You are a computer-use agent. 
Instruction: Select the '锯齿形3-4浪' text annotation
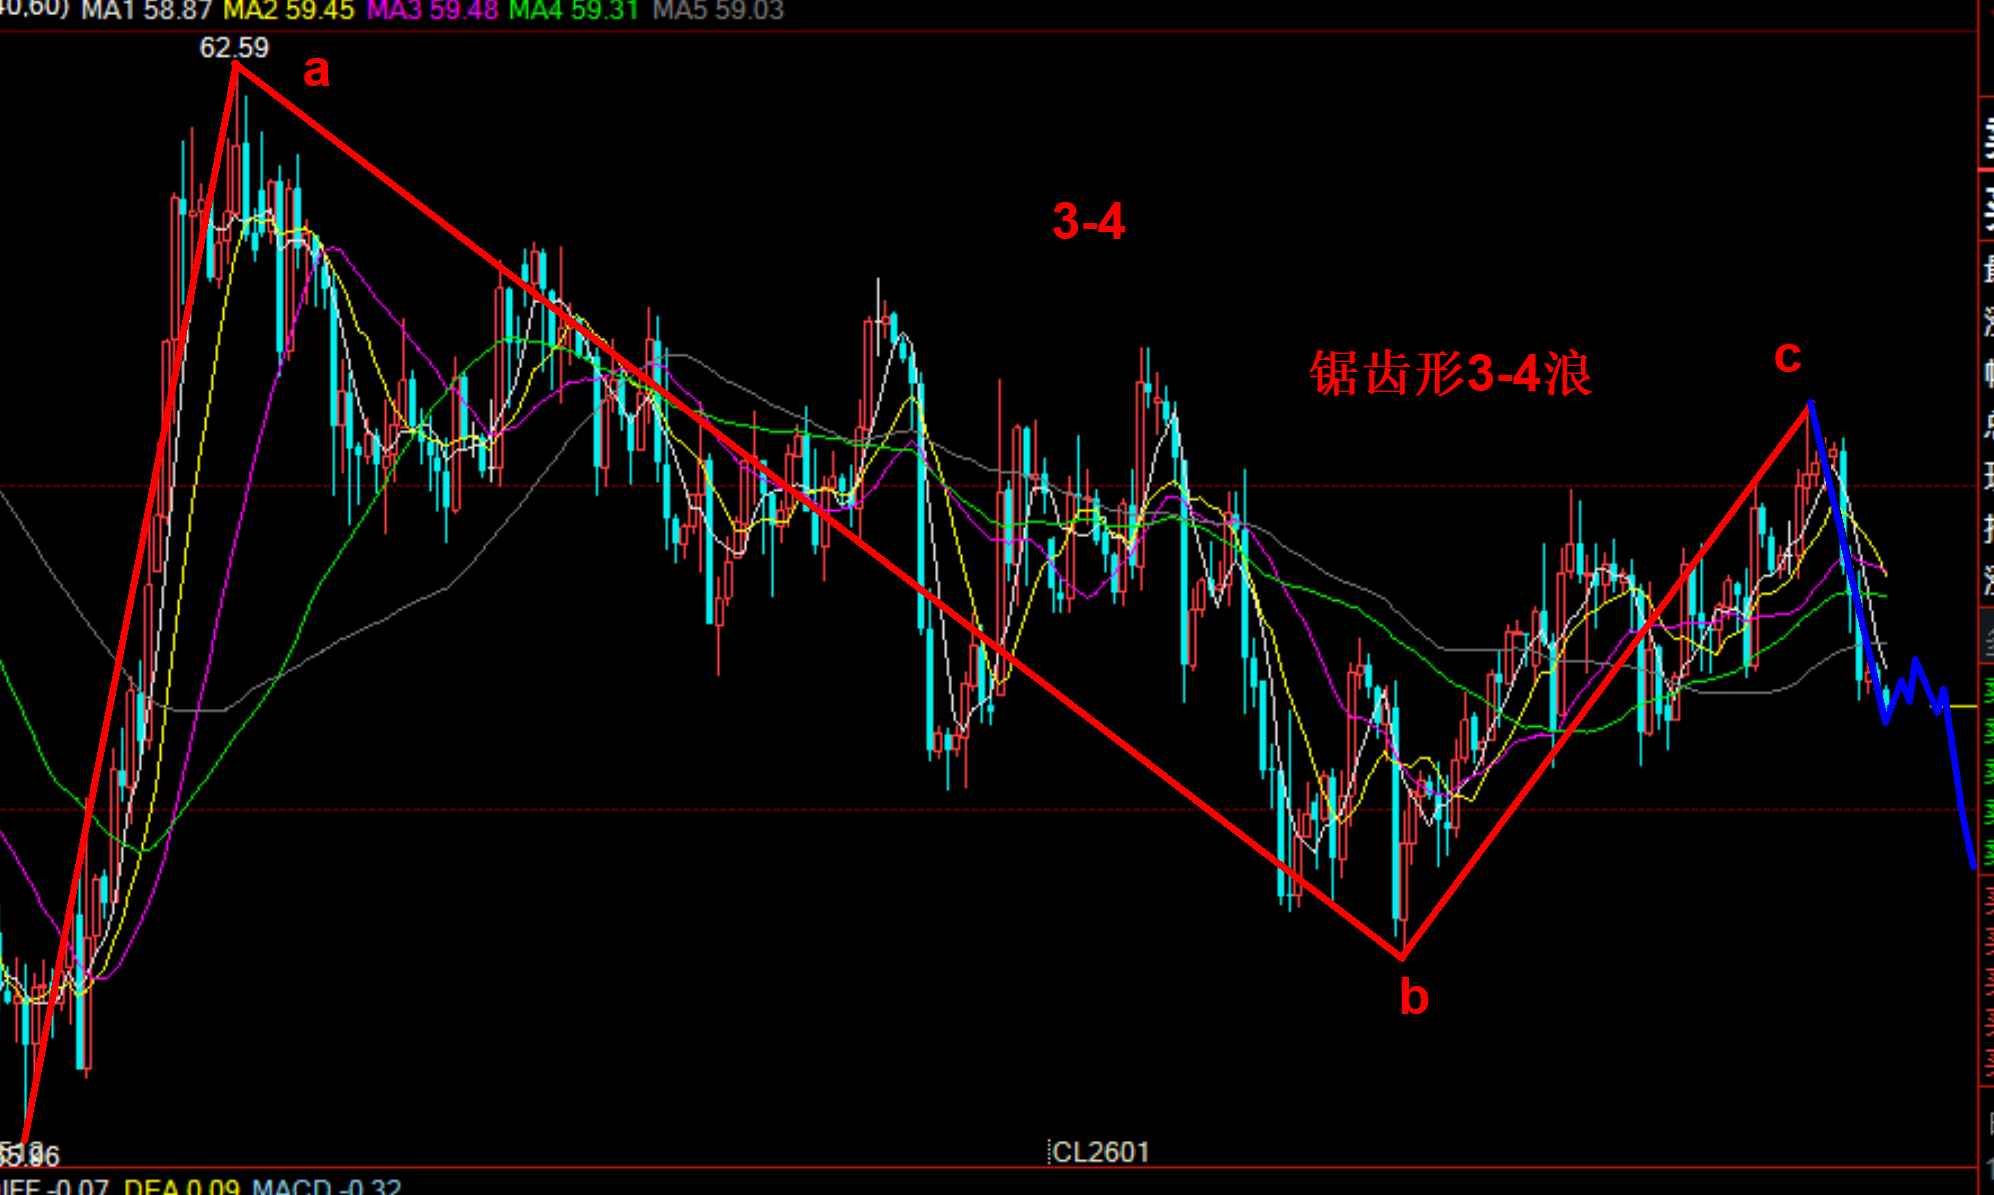[x=1450, y=374]
